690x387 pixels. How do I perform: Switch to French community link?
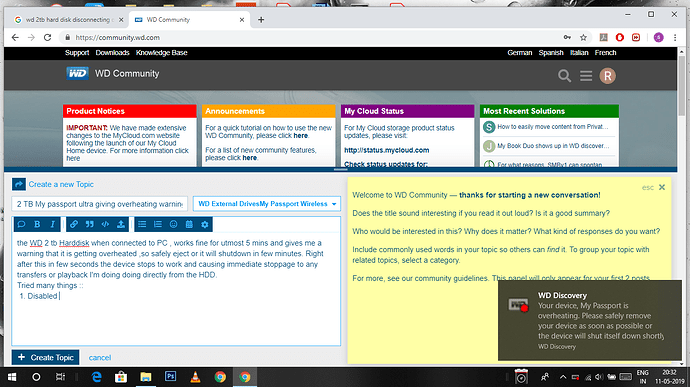point(606,52)
